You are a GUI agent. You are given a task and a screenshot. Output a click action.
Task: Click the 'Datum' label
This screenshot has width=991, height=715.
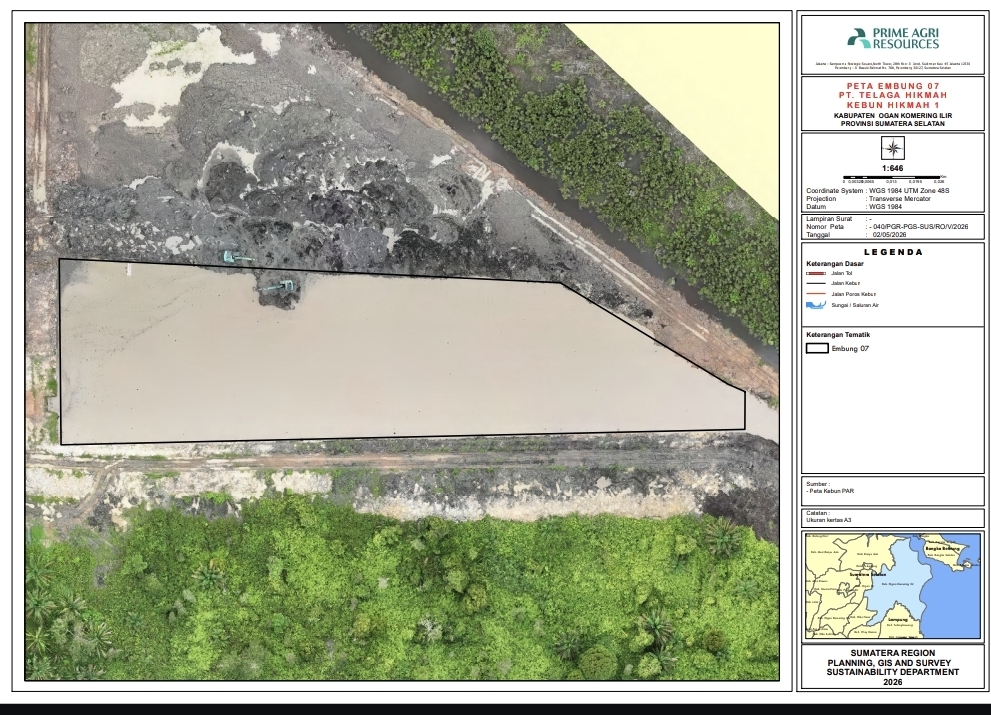pos(816,207)
